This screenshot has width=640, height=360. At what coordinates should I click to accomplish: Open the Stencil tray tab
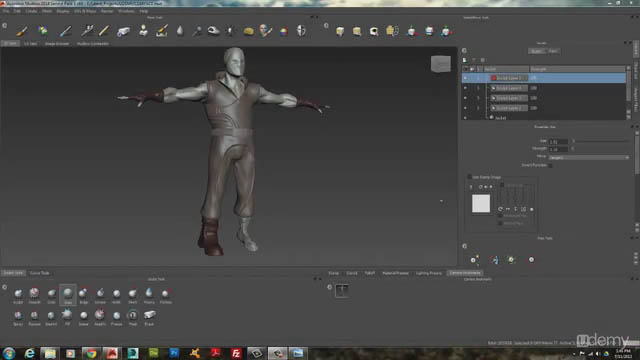click(351, 273)
